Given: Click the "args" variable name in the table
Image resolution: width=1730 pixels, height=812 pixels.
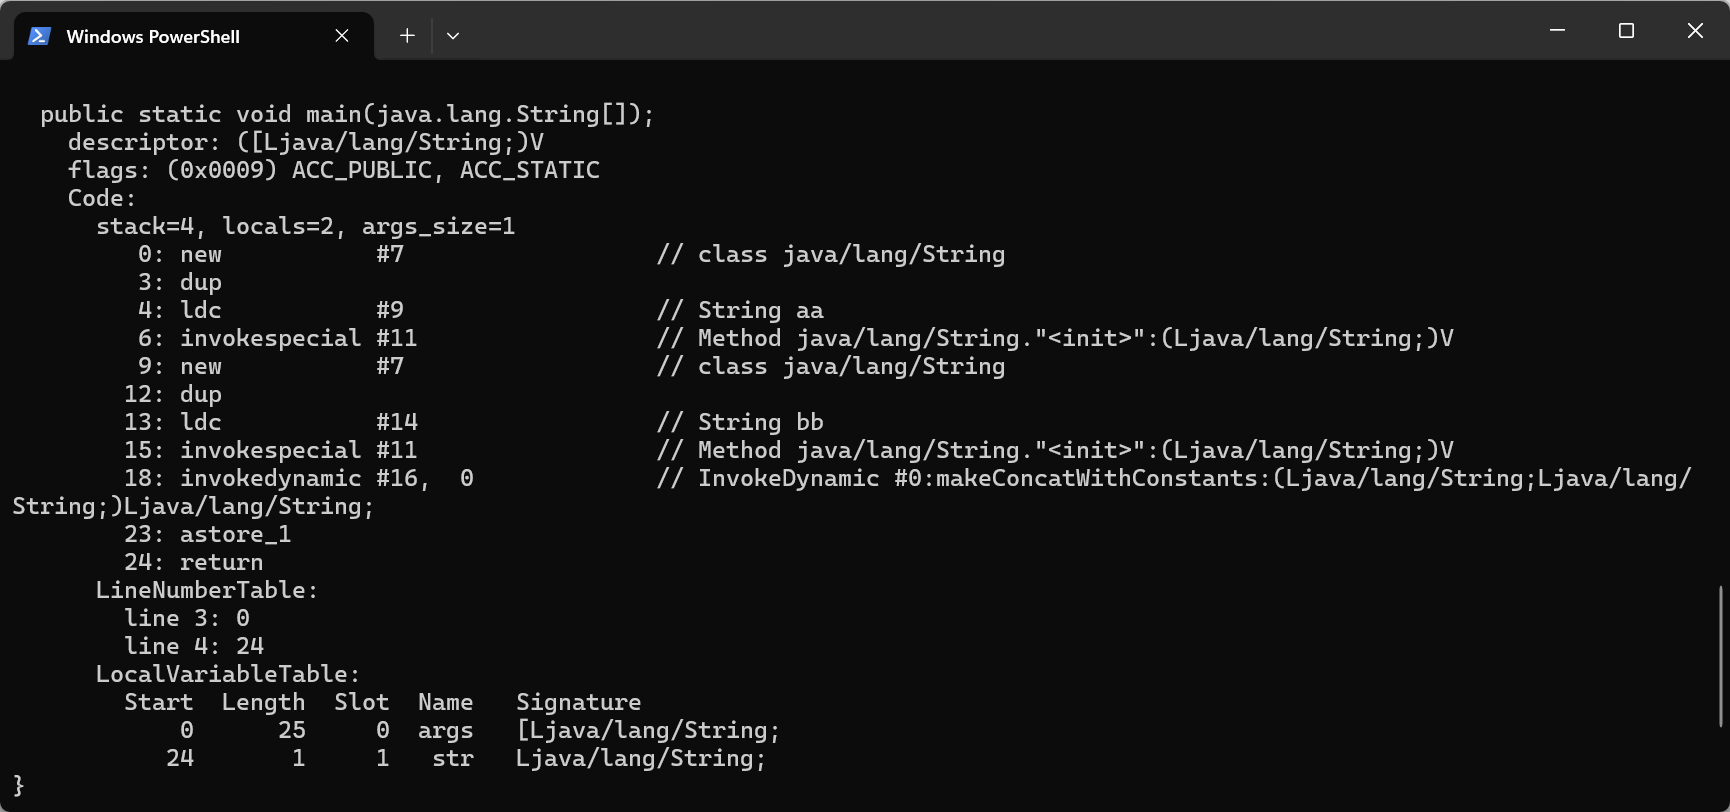Looking at the screenshot, I should 445,730.
